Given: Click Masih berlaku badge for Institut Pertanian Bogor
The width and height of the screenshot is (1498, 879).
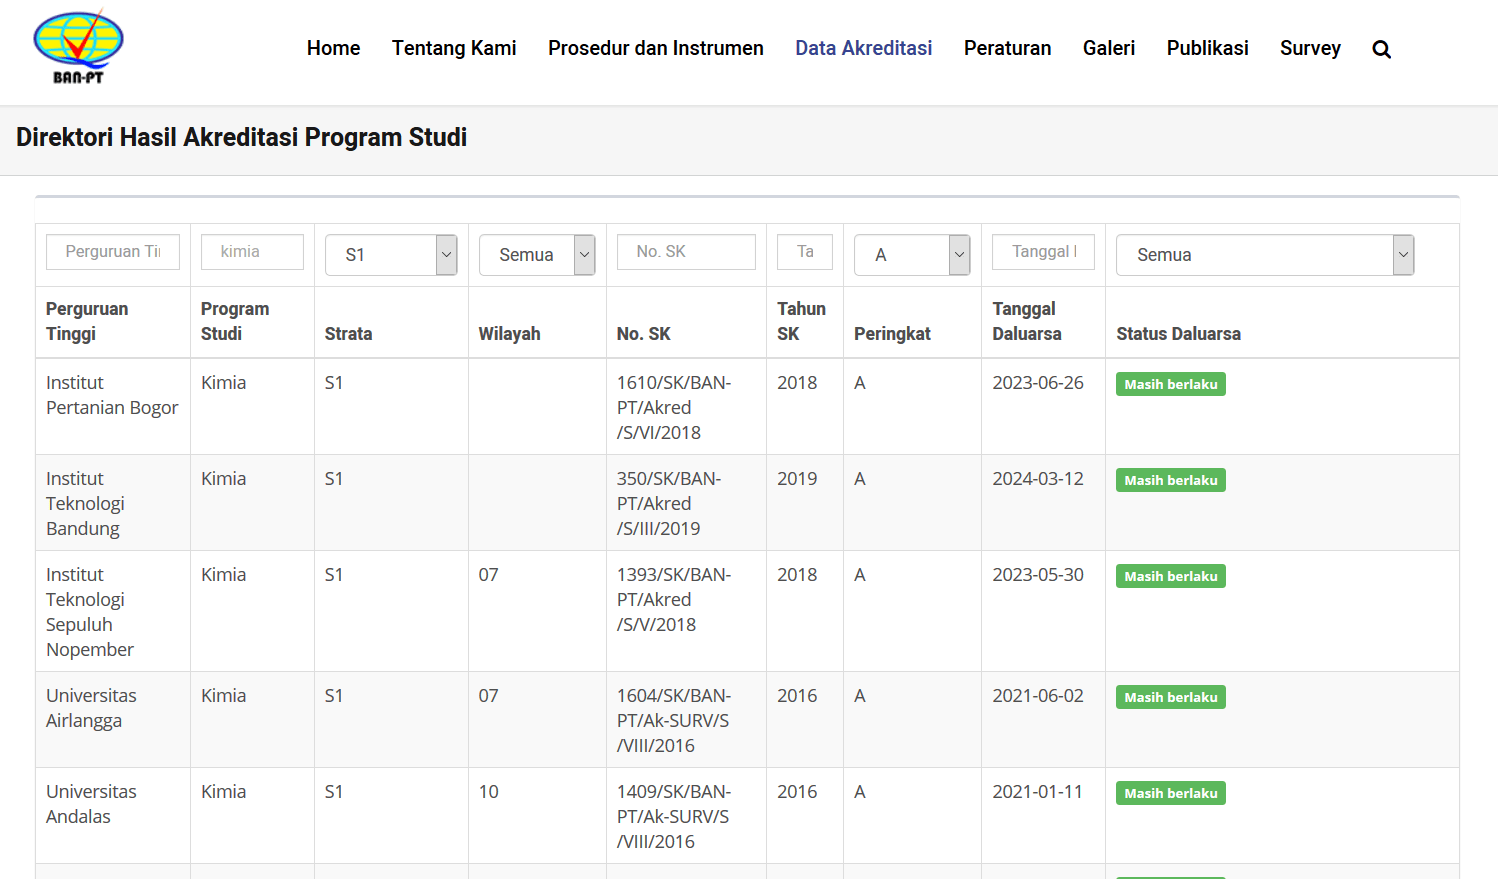Looking at the screenshot, I should coord(1171,384).
